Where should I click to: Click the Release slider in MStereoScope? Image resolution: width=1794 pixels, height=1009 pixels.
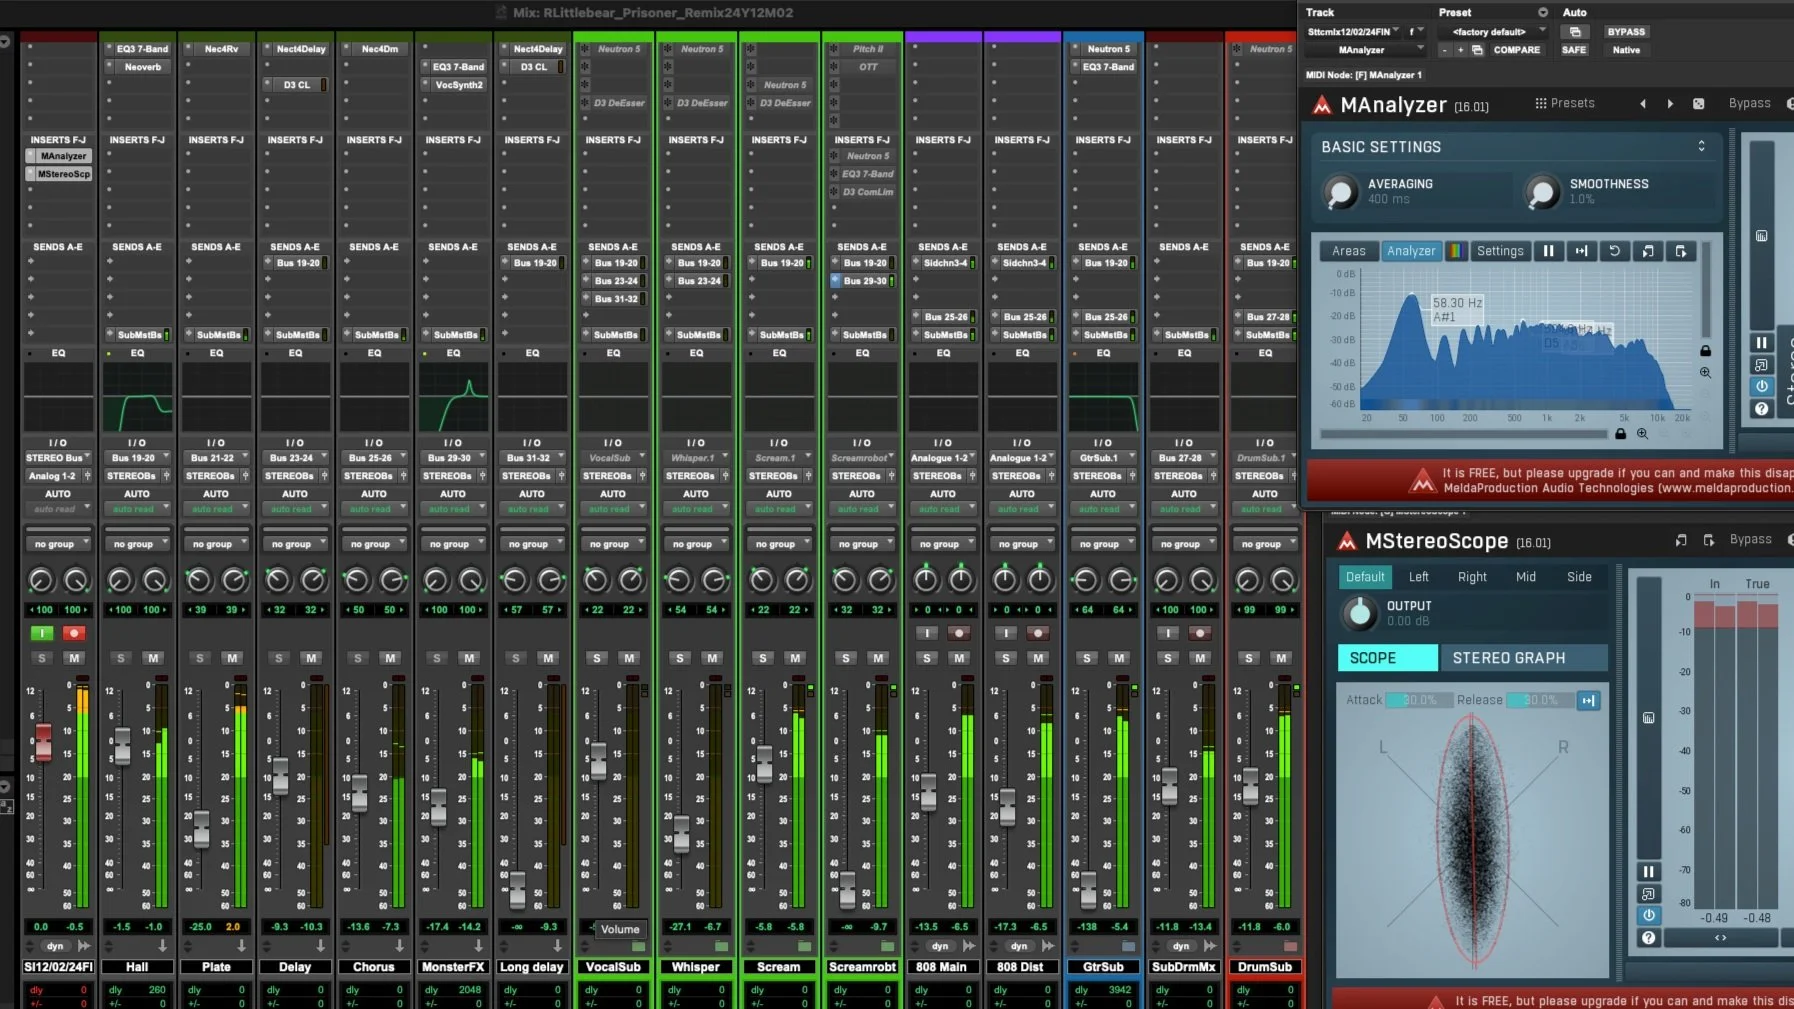(x=1541, y=700)
